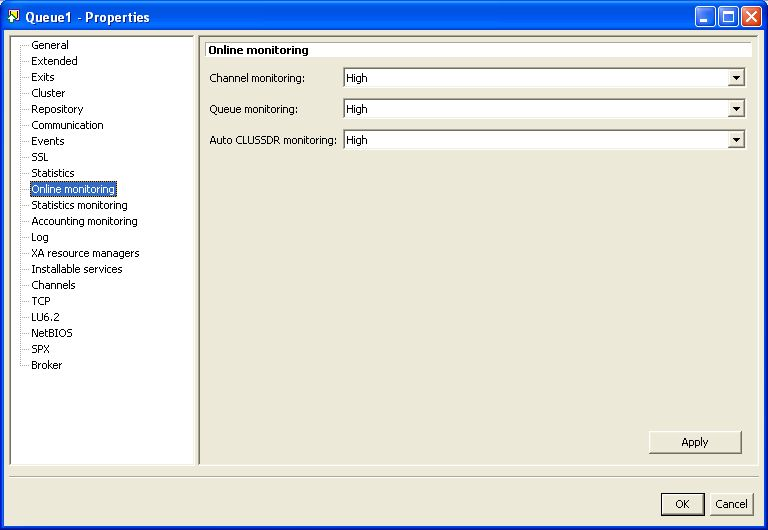Open NetBIOS settings
This screenshot has height=530, width=768.
pyautogui.click(x=51, y=333)
